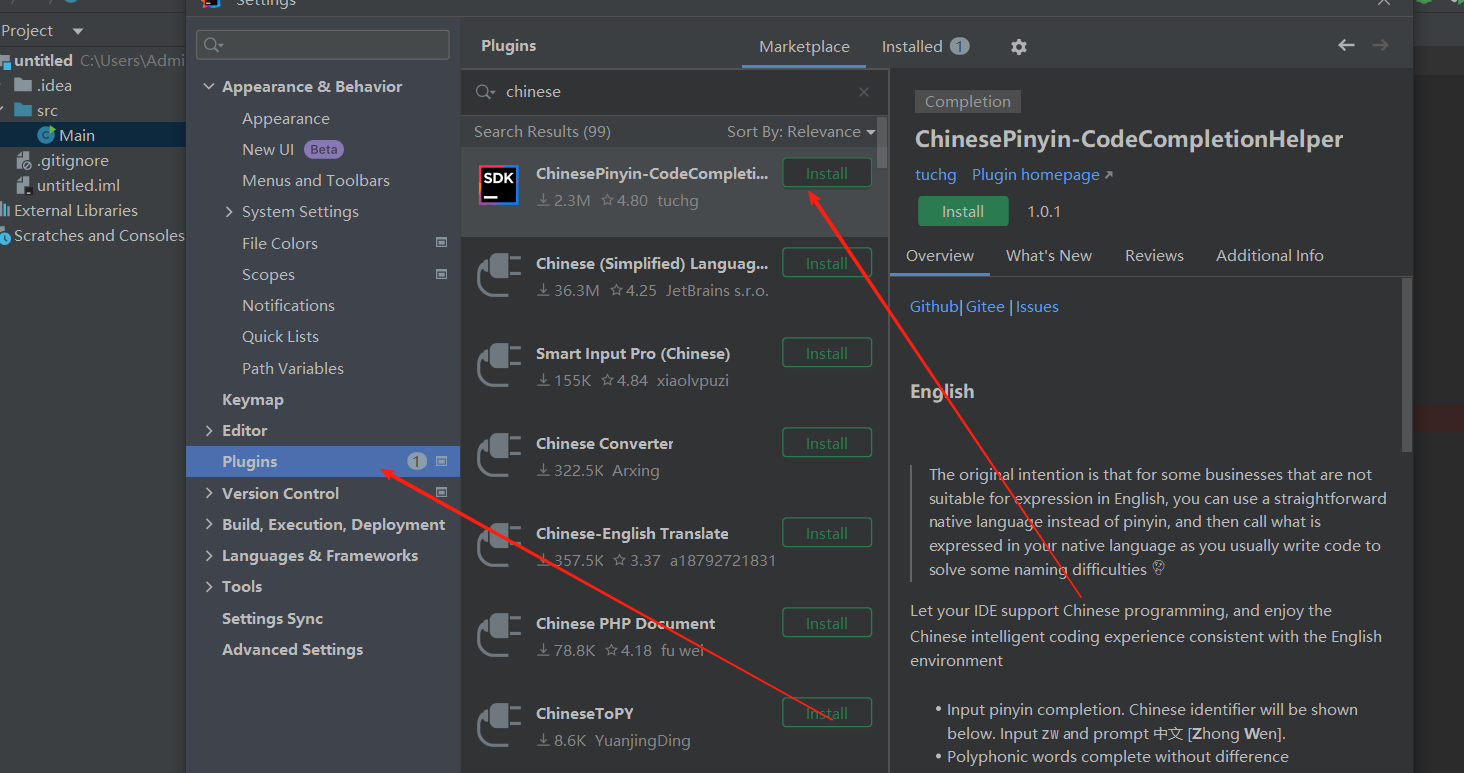
Task: Install ChinesePinyin-CodeCompletionHelper from the list
Action: pyautogui.click(x=827, y=173)
